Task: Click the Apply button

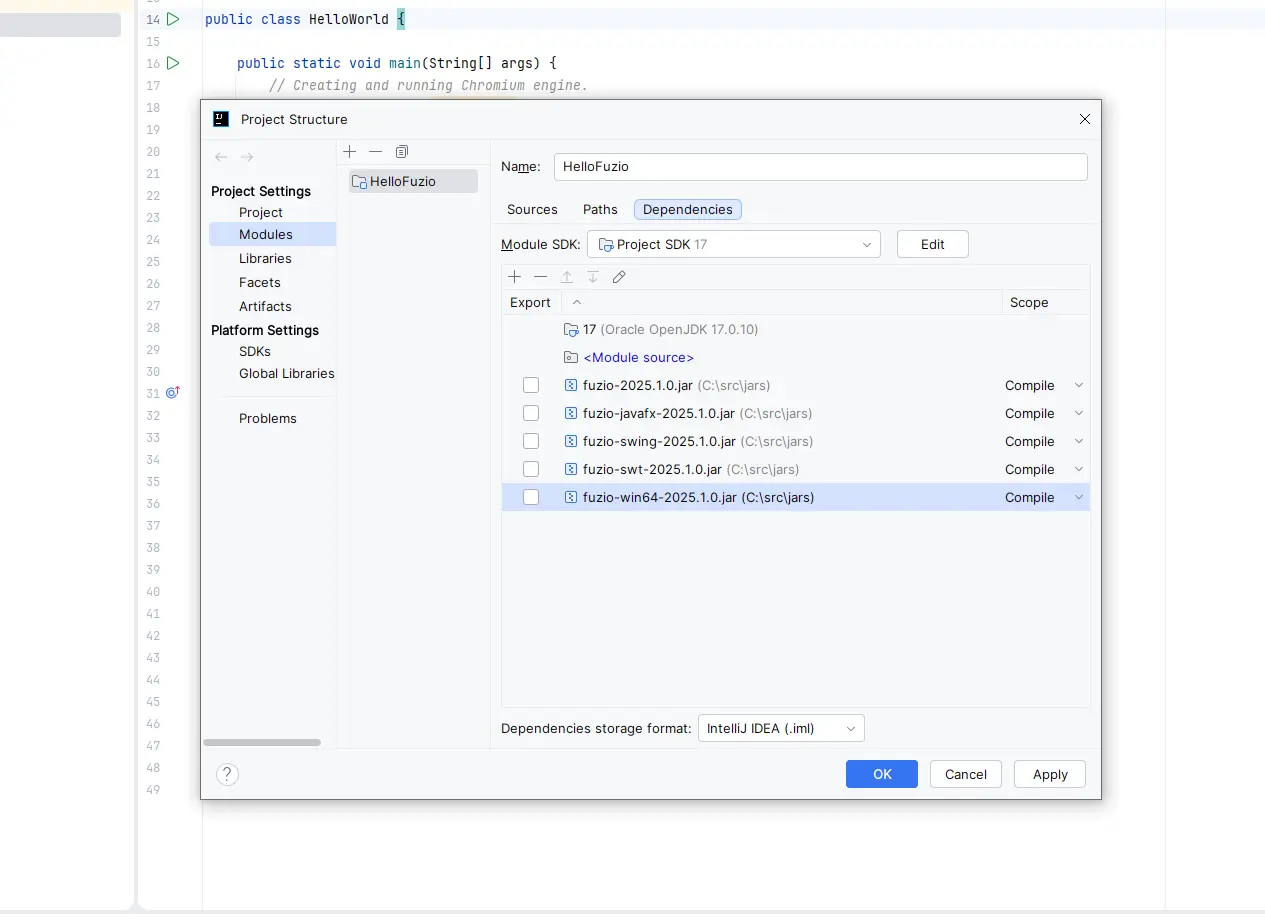Action: [x=1050, y=774]
